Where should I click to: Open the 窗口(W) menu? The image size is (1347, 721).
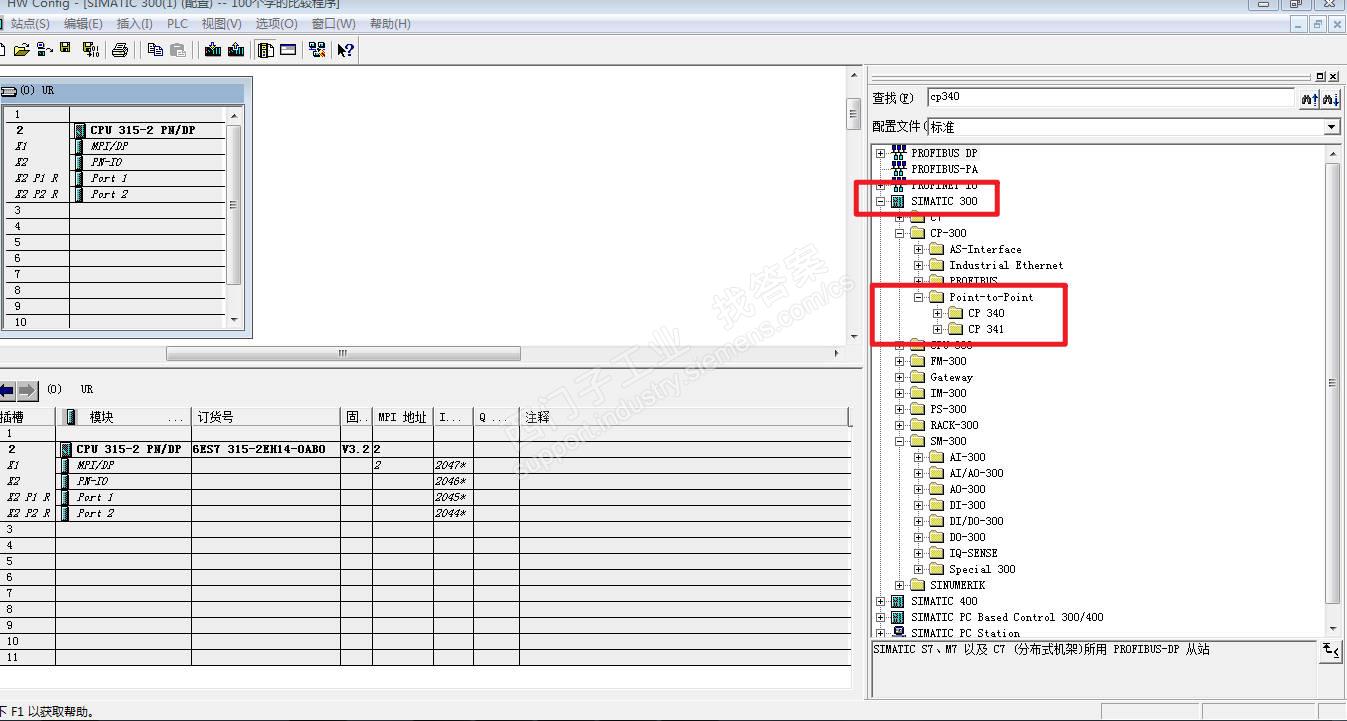[333, 24]
